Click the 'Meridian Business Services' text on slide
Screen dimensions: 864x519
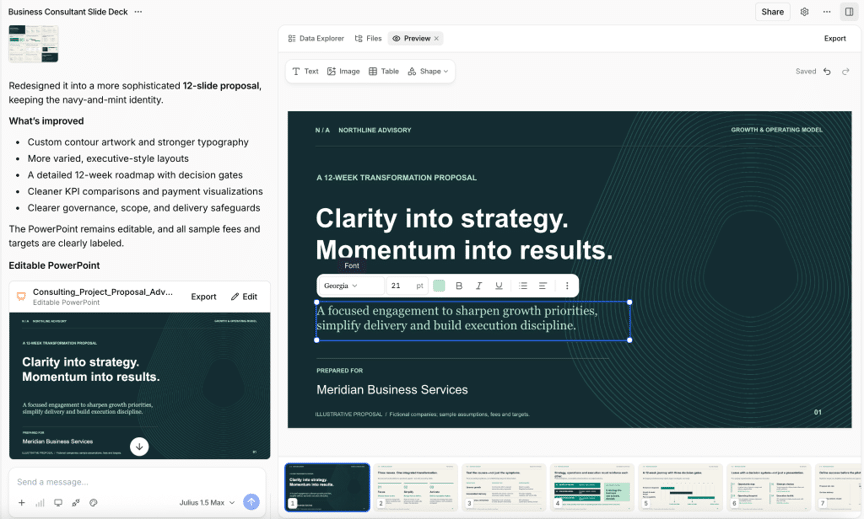point(392,390)
